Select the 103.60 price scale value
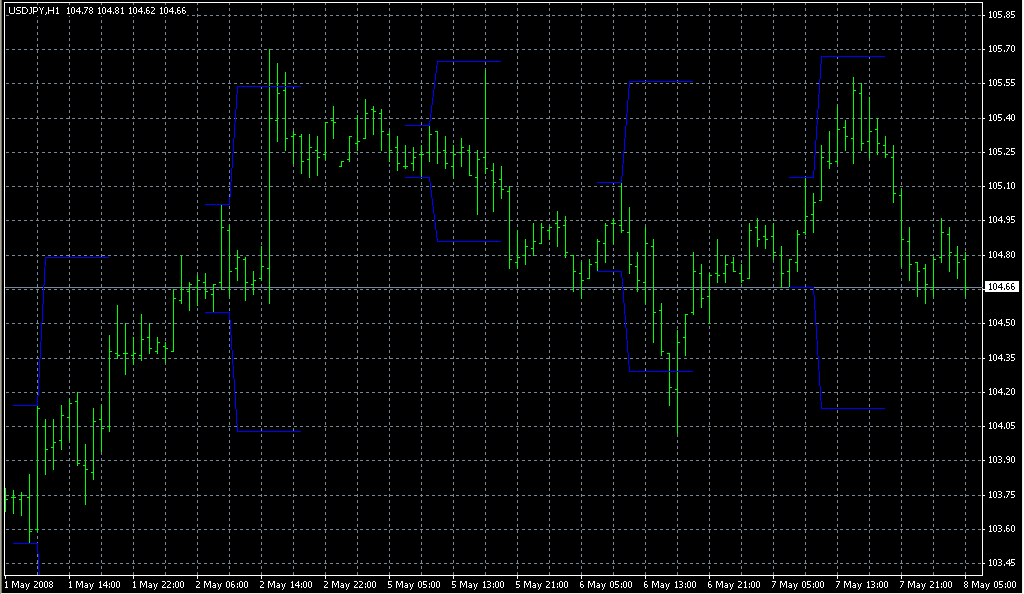Screen dimensions: 1024x594 tap(1001, 529)
